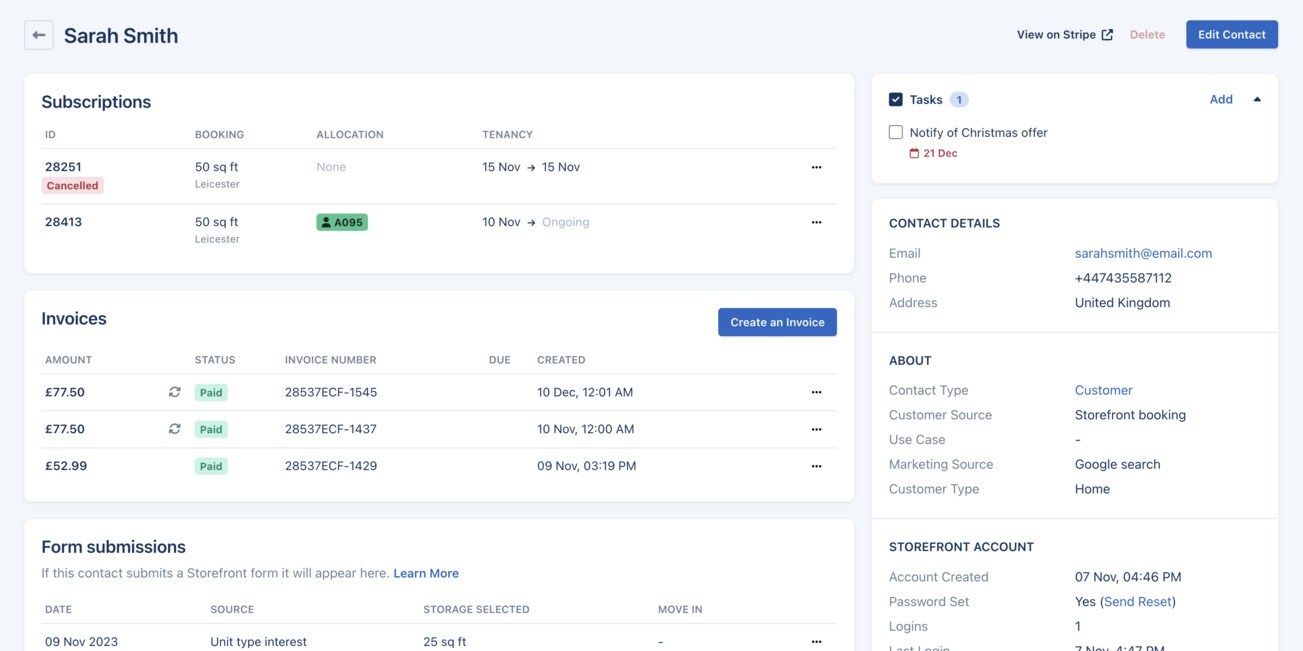Toggle the Tasks header checkbox
This screenshot has height=651, width=1303.
(895, 98)
